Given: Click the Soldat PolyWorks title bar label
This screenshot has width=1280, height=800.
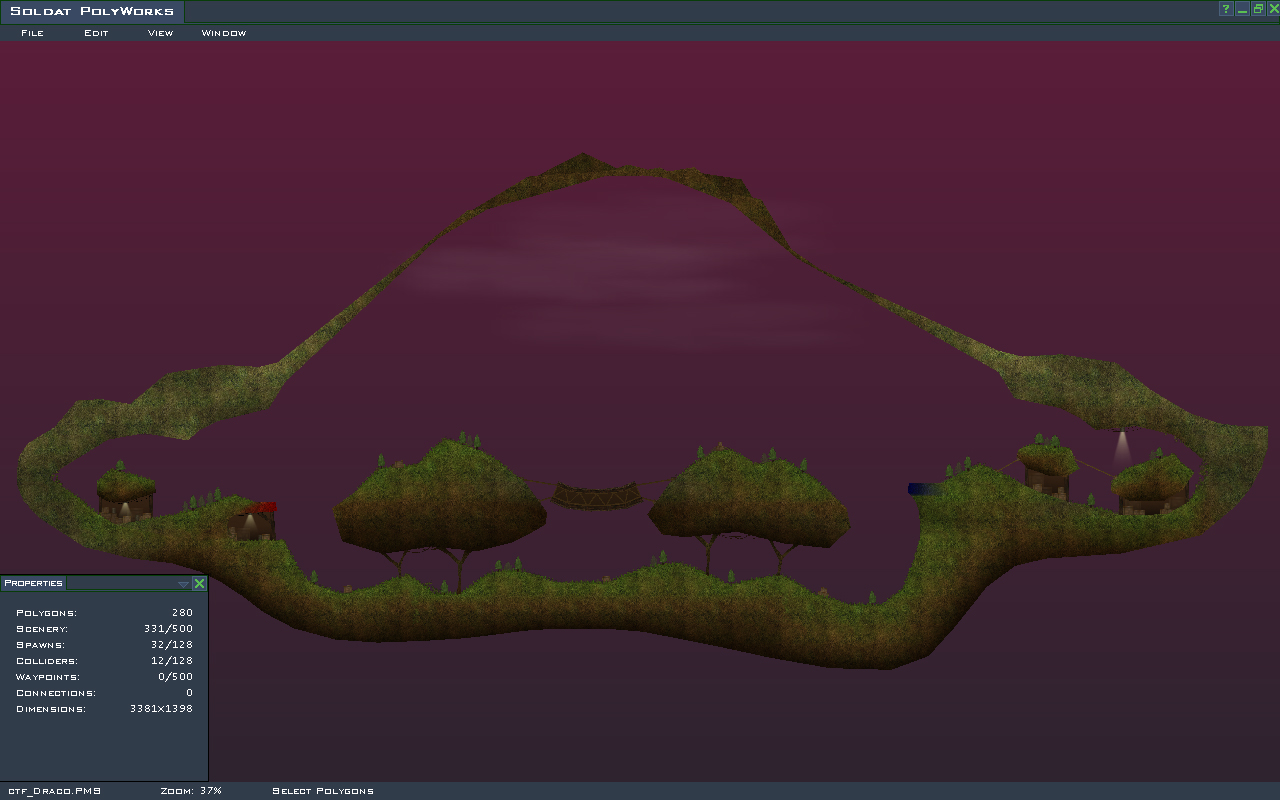Looking at the screenshot, I should pos(92,12).
